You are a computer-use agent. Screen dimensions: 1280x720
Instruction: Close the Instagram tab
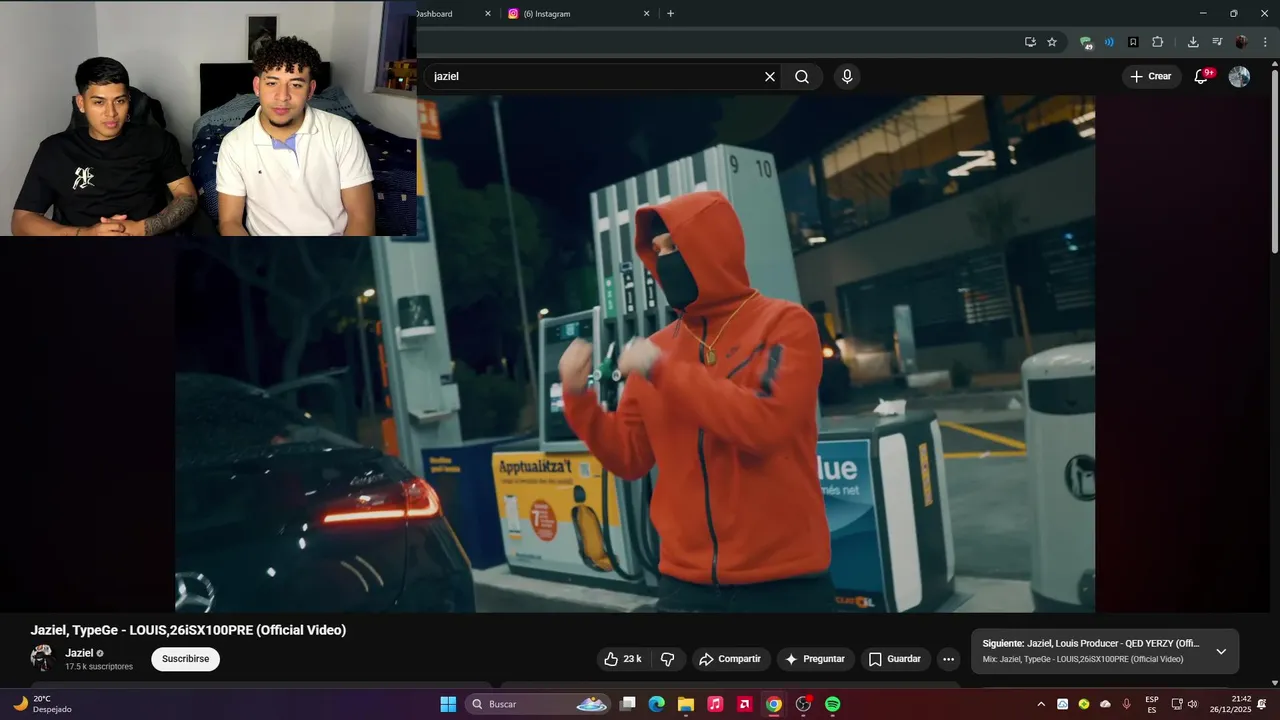coord(646,14)
